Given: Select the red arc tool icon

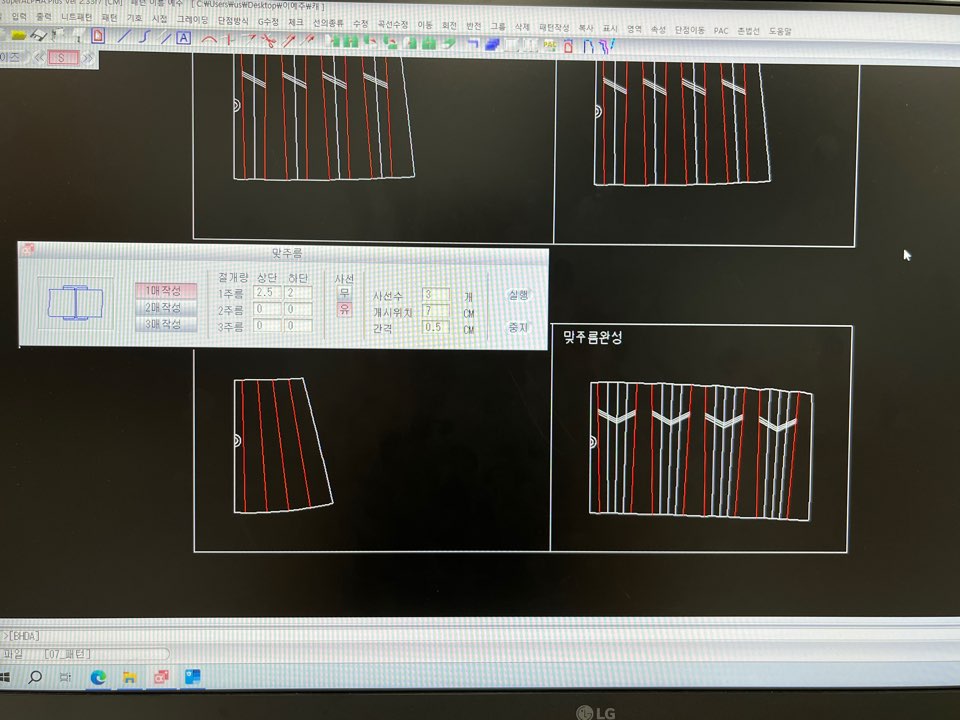Looking at the screenshot, I should 210,39.
